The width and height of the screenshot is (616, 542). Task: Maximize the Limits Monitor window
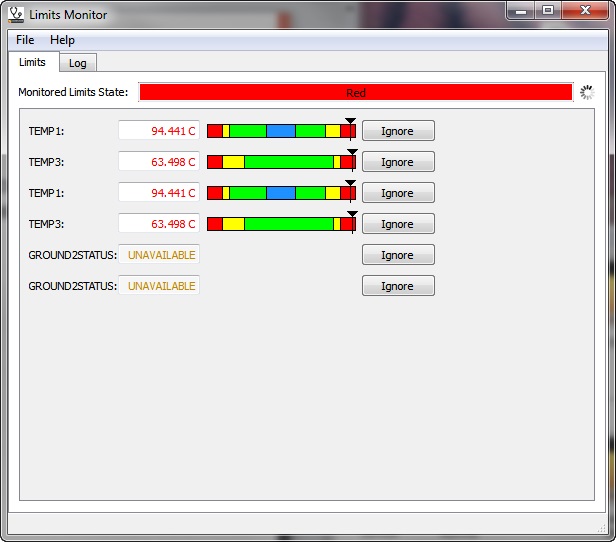[x=548, y=11]
